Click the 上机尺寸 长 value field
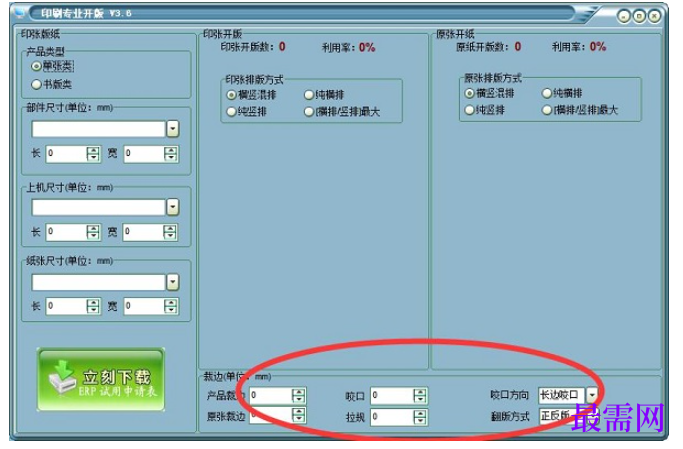Viewport: 683px width, 449px height. [66, 232]
